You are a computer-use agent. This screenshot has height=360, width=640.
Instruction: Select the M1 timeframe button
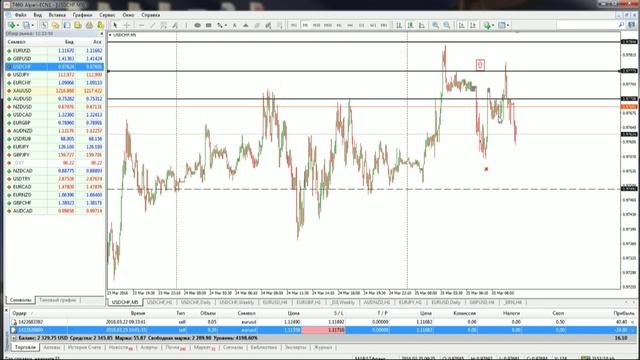[294, 25]
